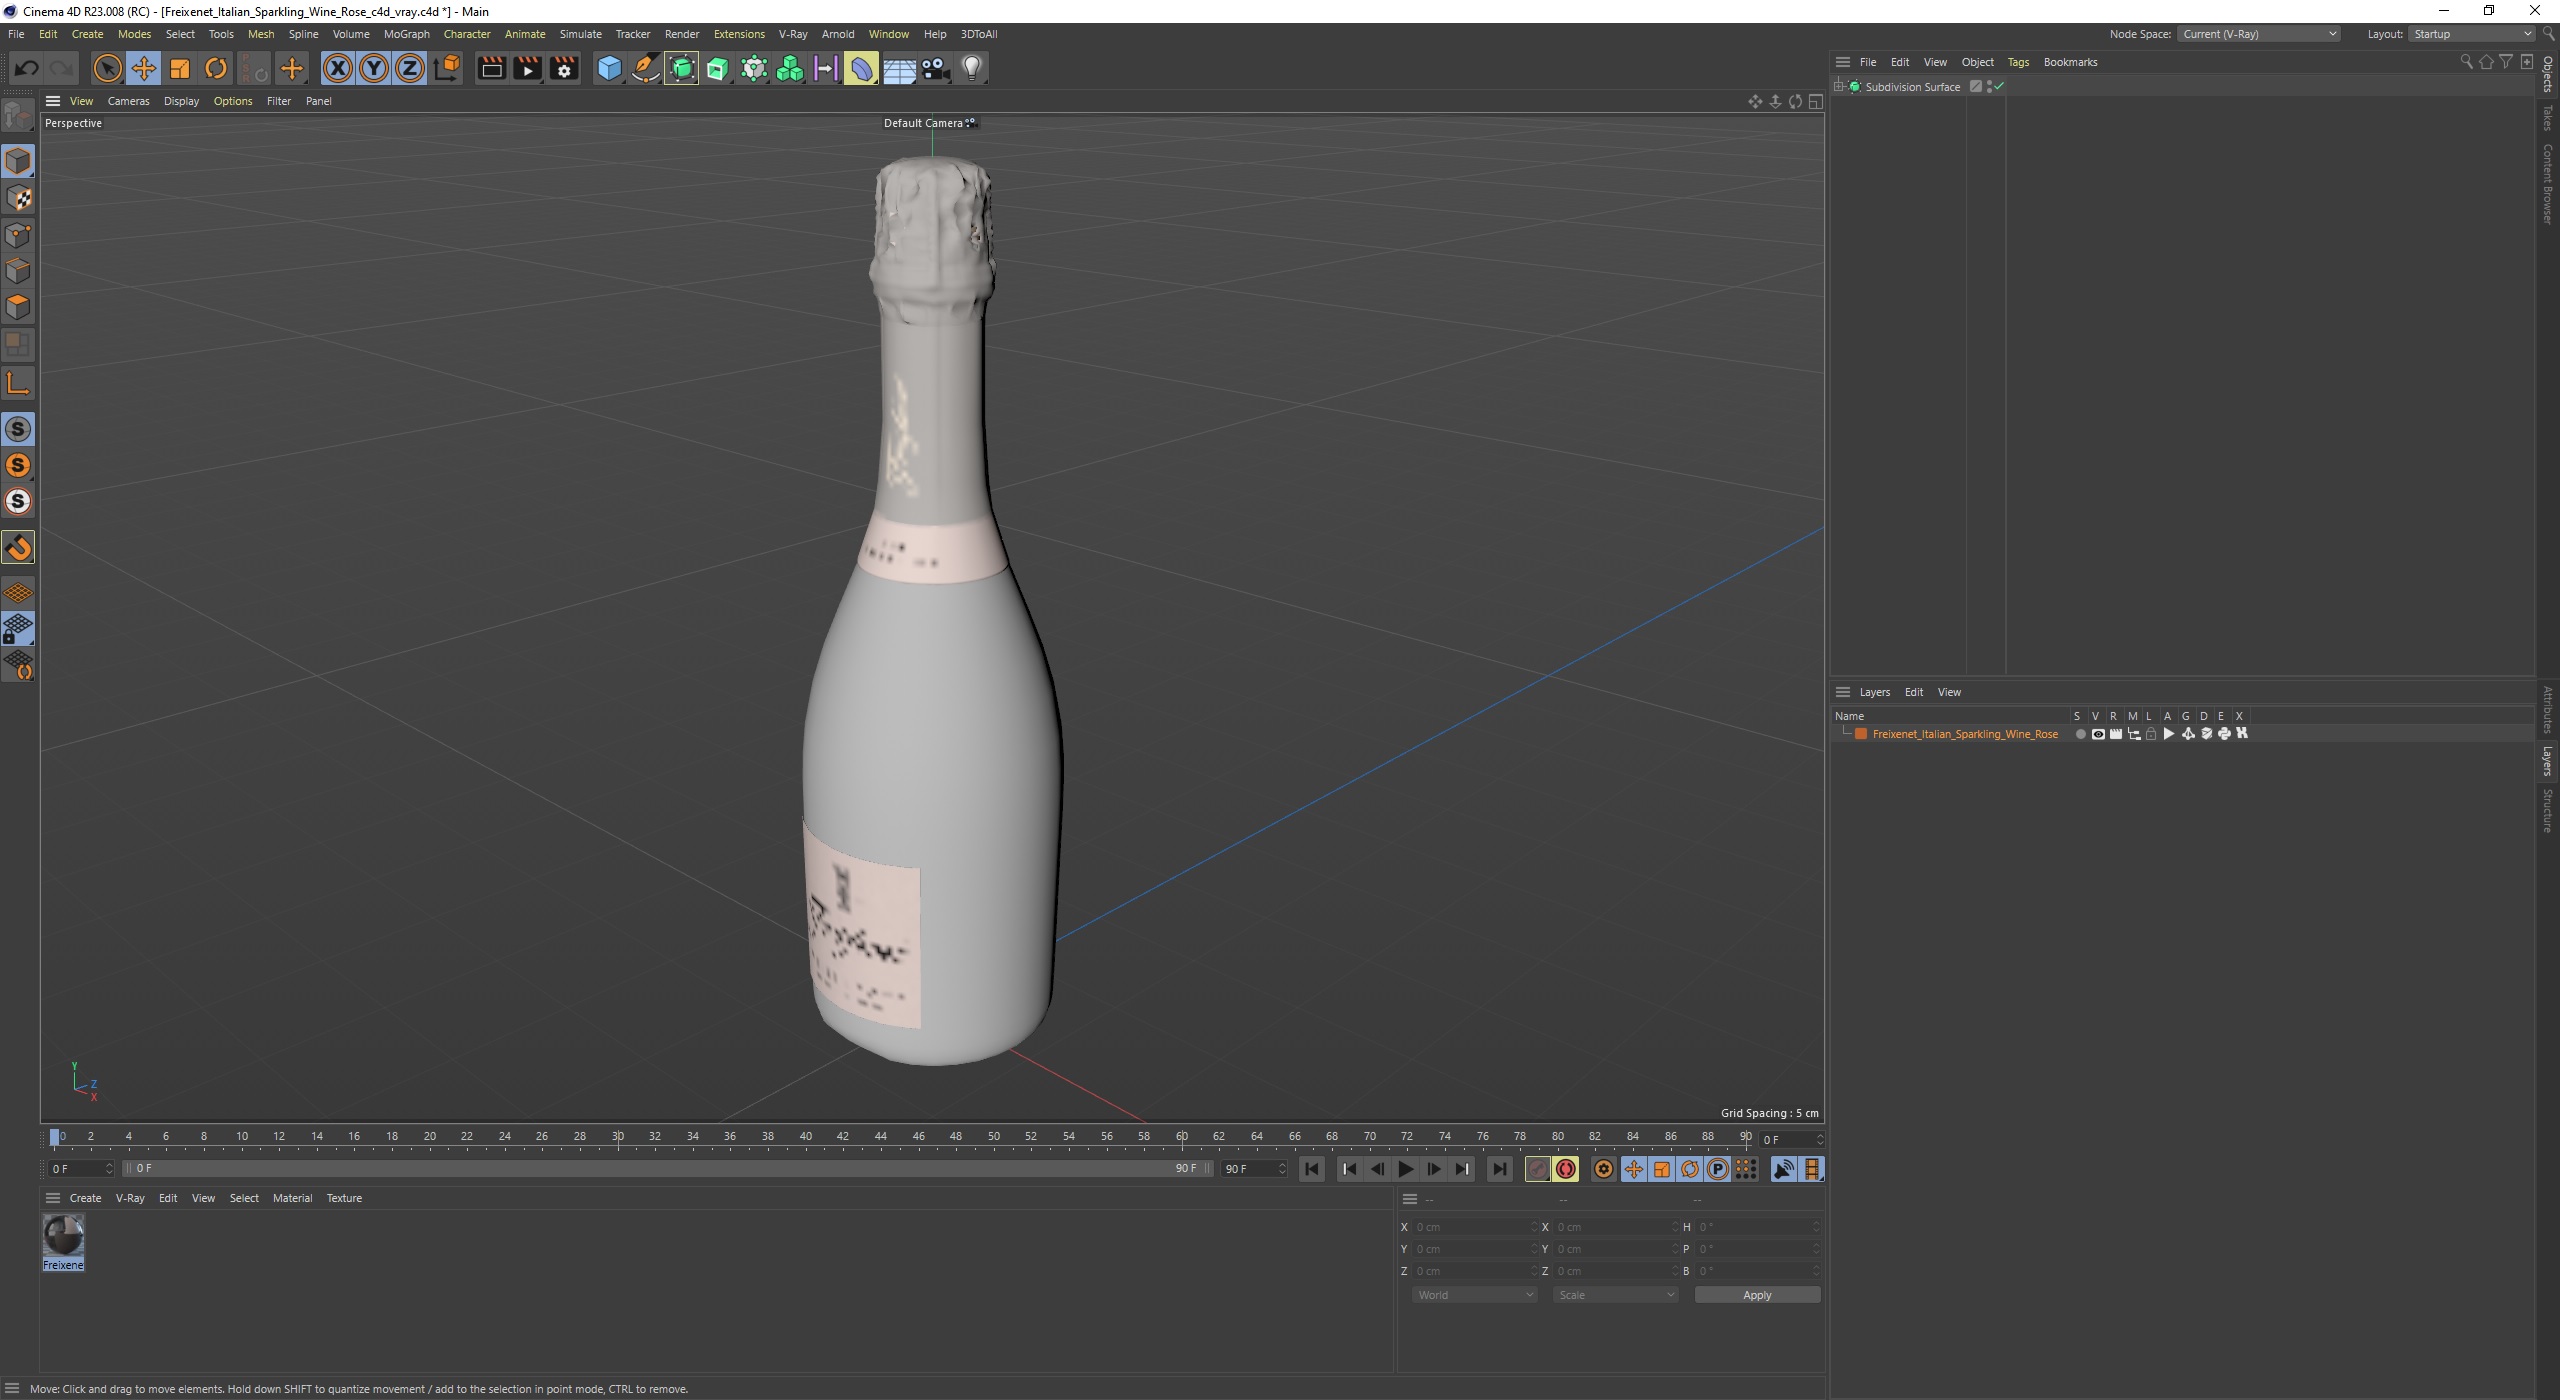Toggle Enable Snap magnet icon
Image resolution: width=2560 pixels, height=1400 pixels.
tap(18, 547)
